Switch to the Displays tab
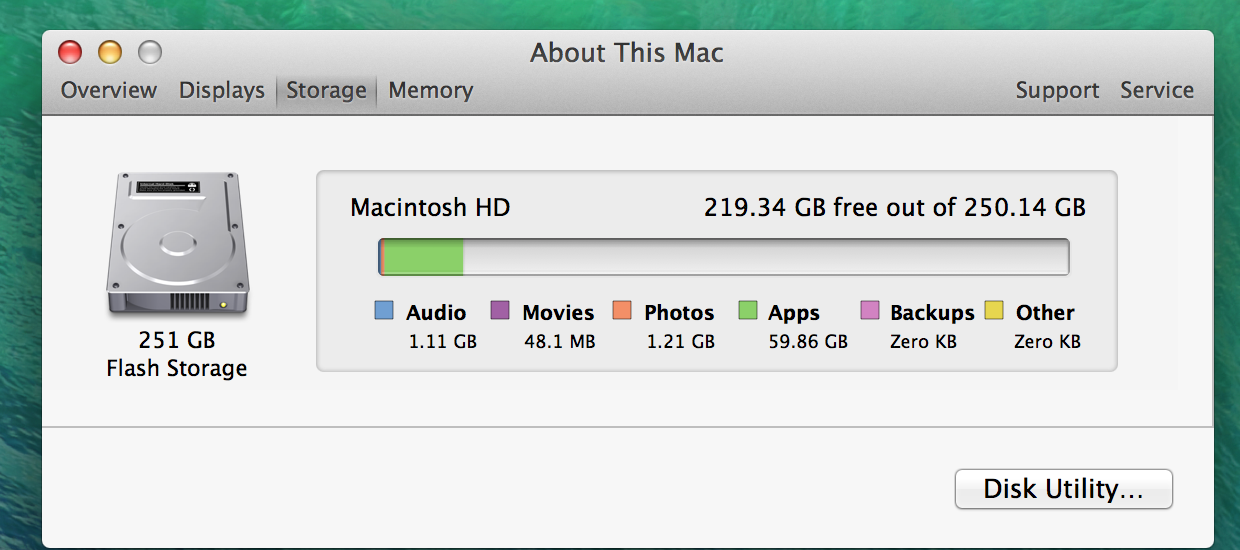Image resolution: width=1240 pixels, height=550 pixels. pos(222,90)
